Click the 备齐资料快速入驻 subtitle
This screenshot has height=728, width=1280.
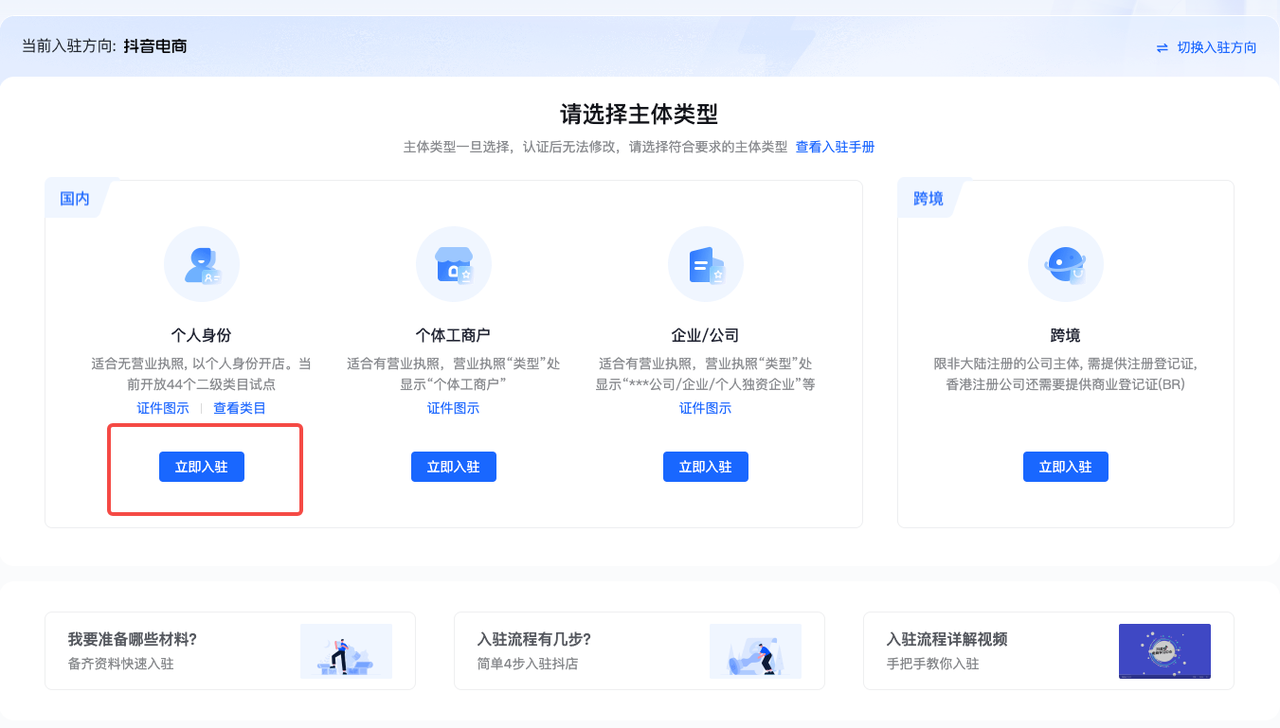[121, 663]
